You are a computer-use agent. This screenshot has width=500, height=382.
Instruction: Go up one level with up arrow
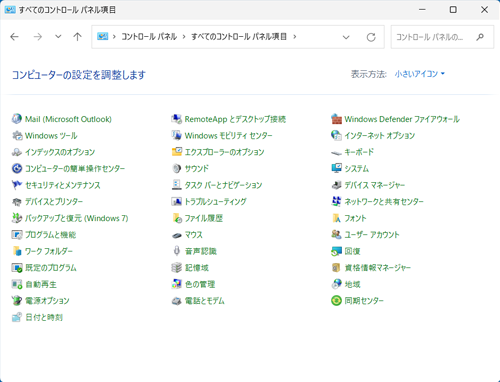pos(77,37)
